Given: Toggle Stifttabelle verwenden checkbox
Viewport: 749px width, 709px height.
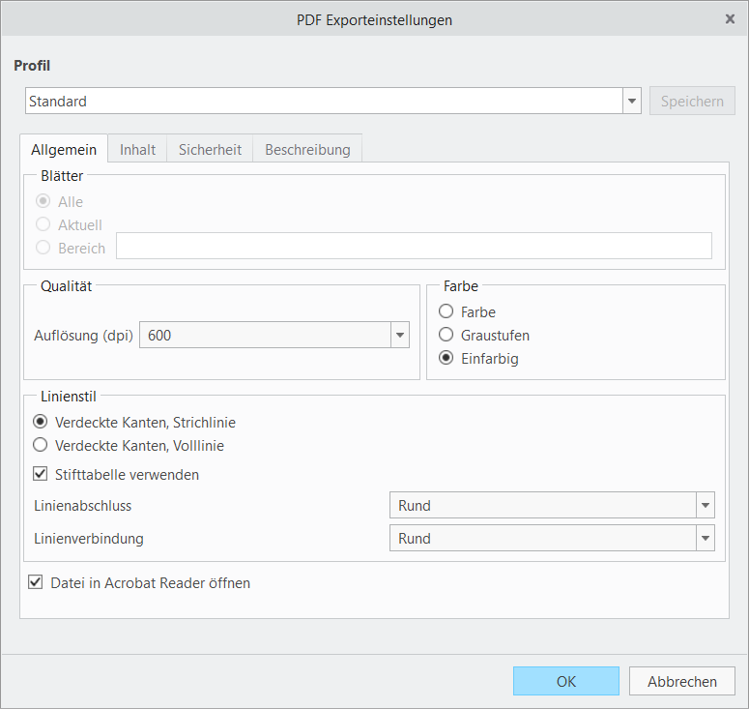Looking at the screenshot, I should point(41,474).
